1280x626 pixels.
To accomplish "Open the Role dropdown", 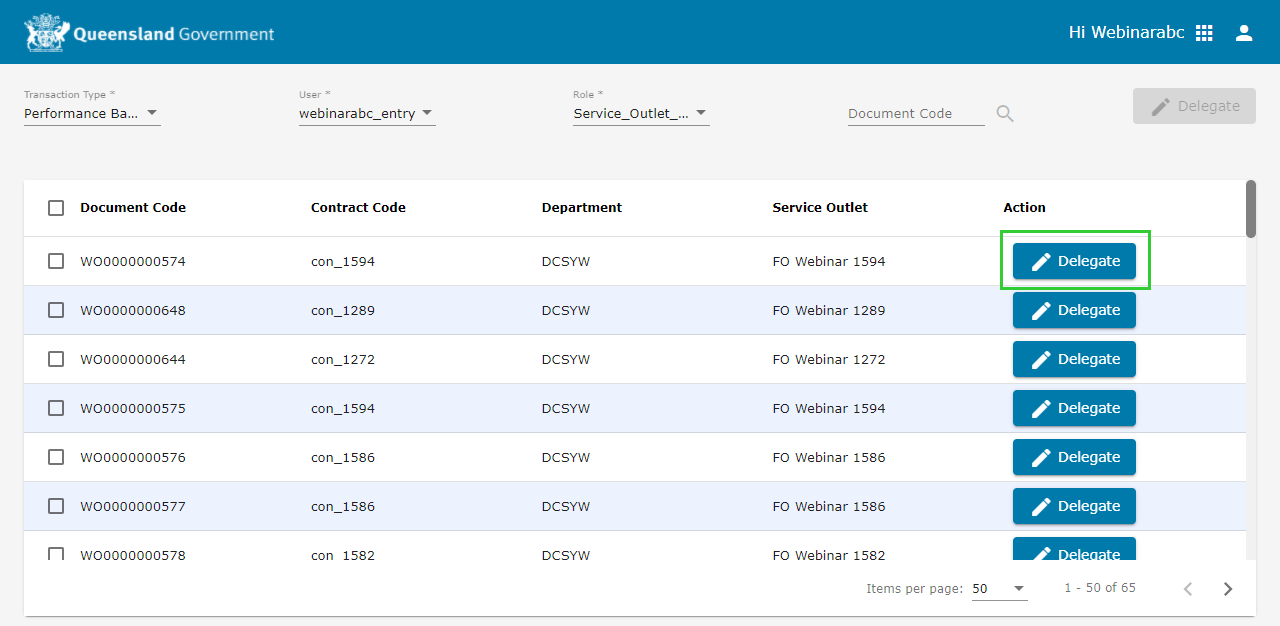I will pyautogui.click(x=640, y=114).
